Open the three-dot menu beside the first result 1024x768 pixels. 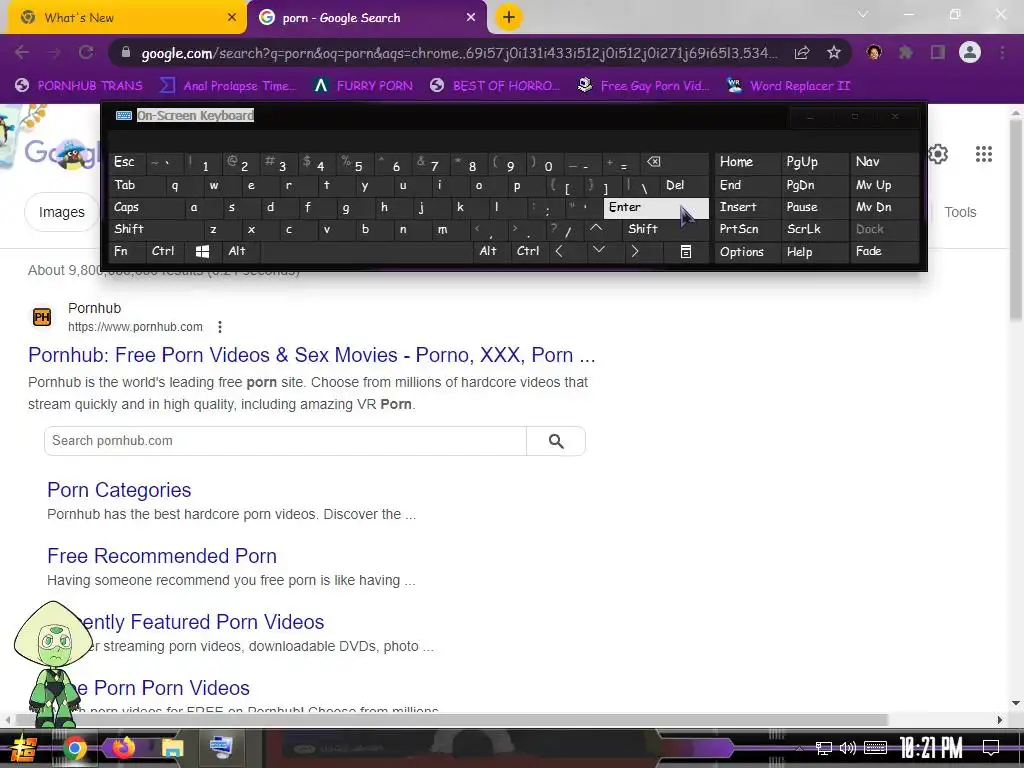point(220,327)
